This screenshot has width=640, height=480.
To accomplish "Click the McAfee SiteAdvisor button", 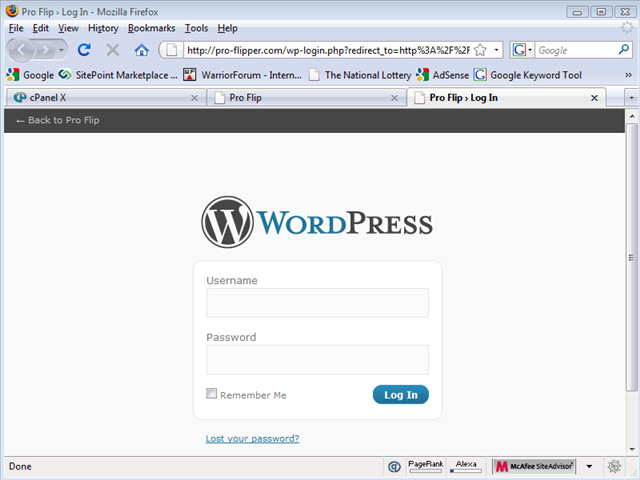I will click(x=534, y=466).
